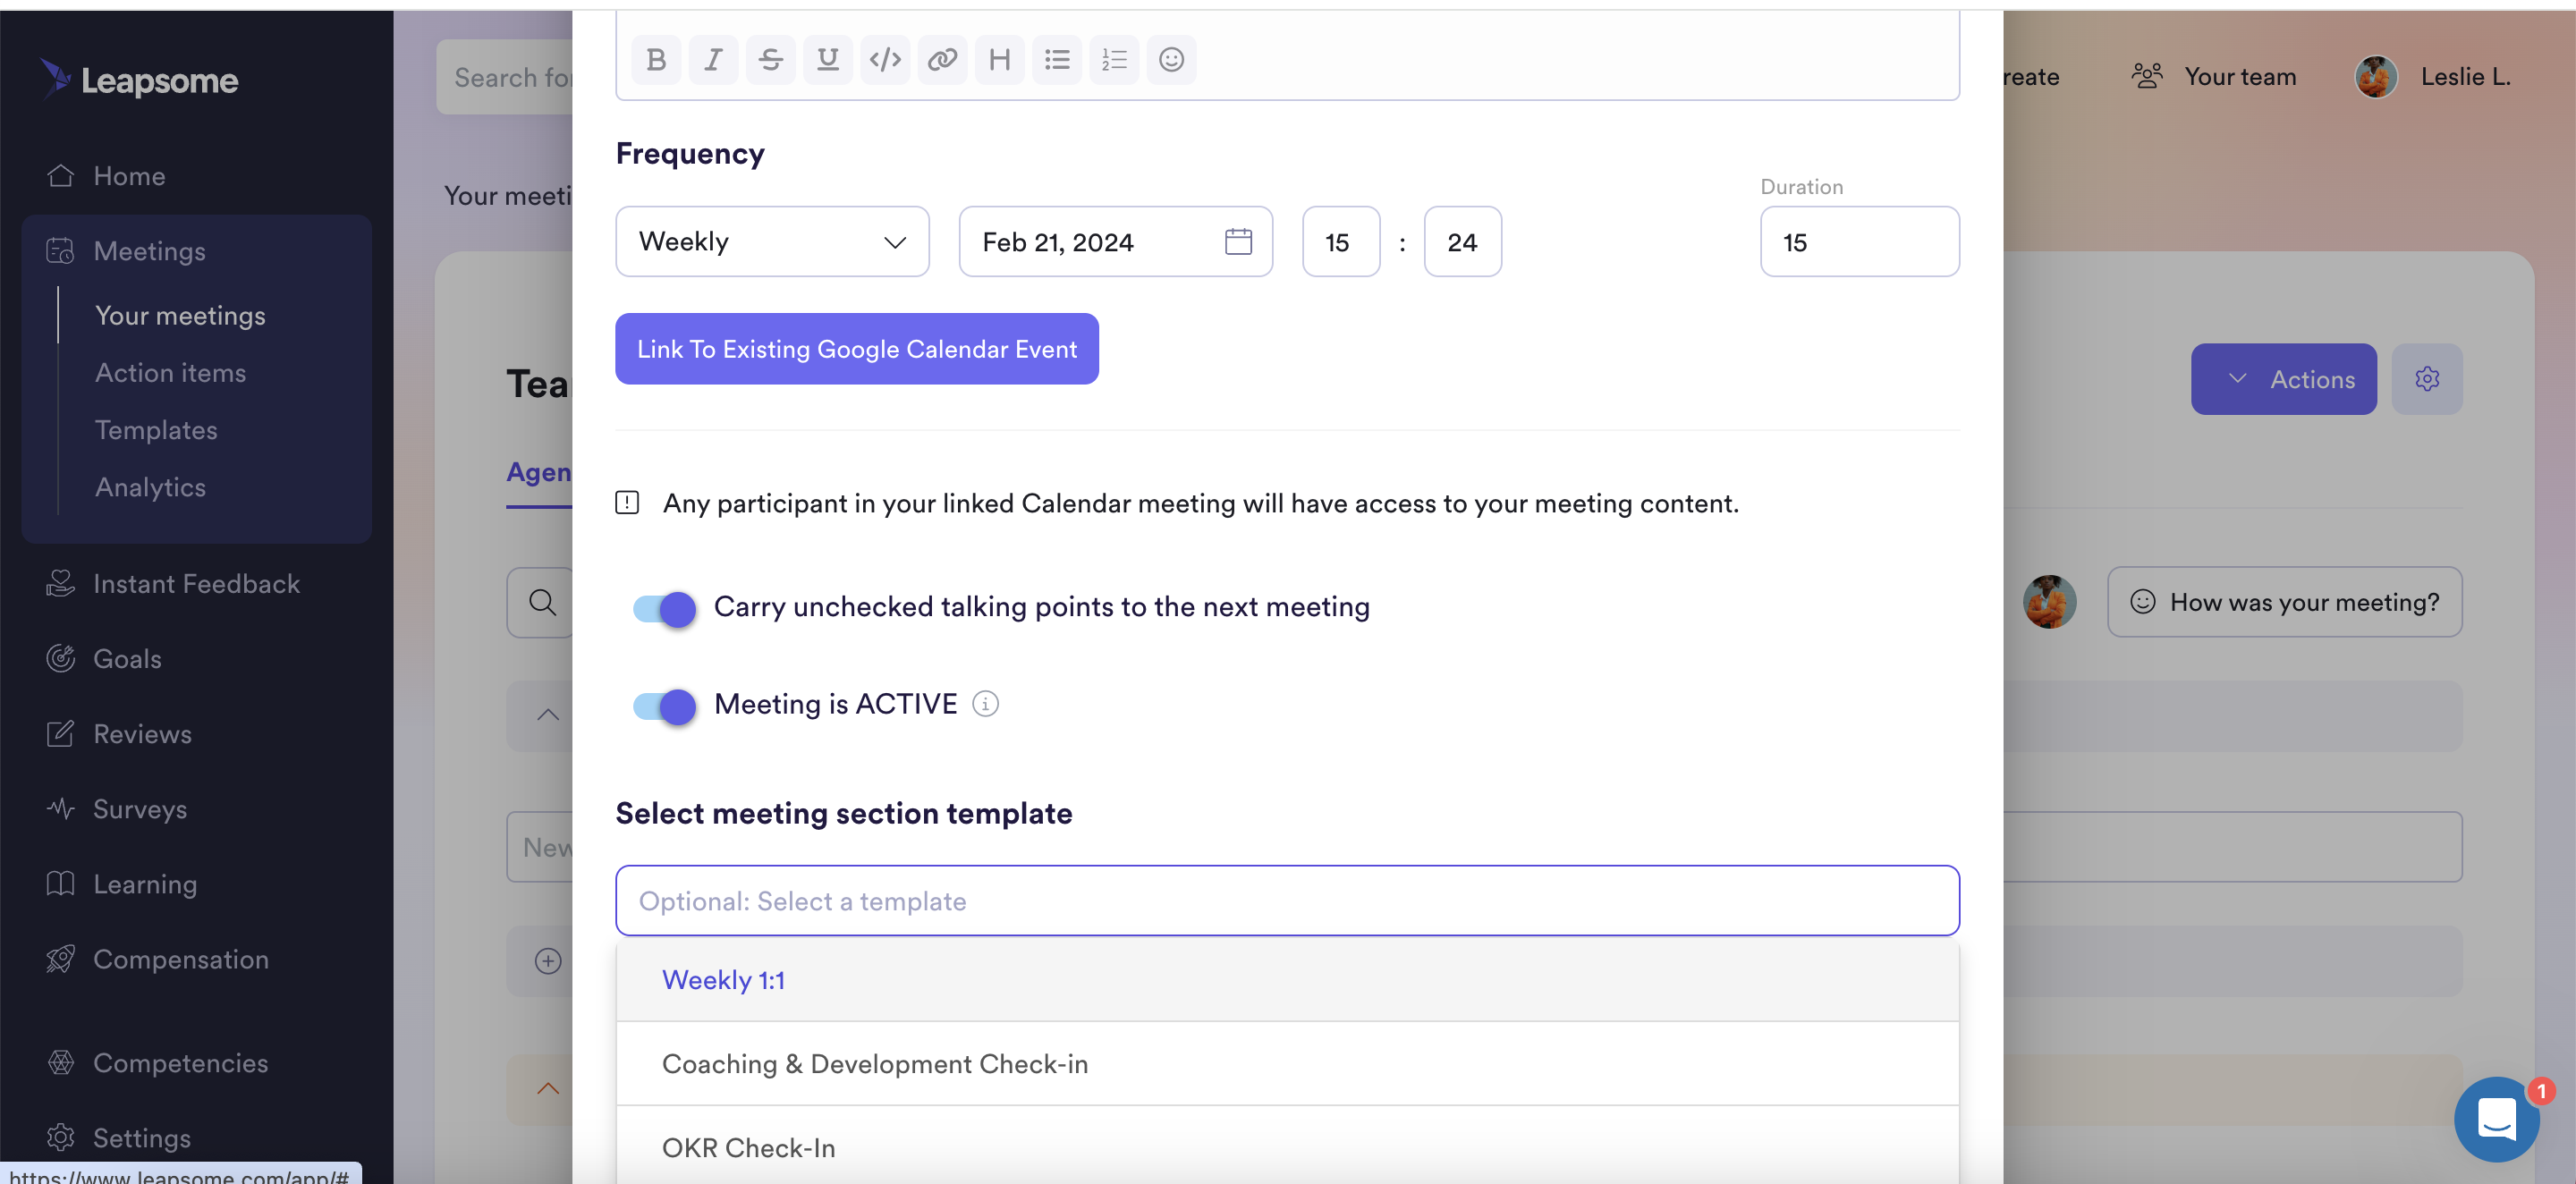Open Action items sidebar item
Screen dimensions: 2576x1184
pyautogui.click(x=170, y=373)
